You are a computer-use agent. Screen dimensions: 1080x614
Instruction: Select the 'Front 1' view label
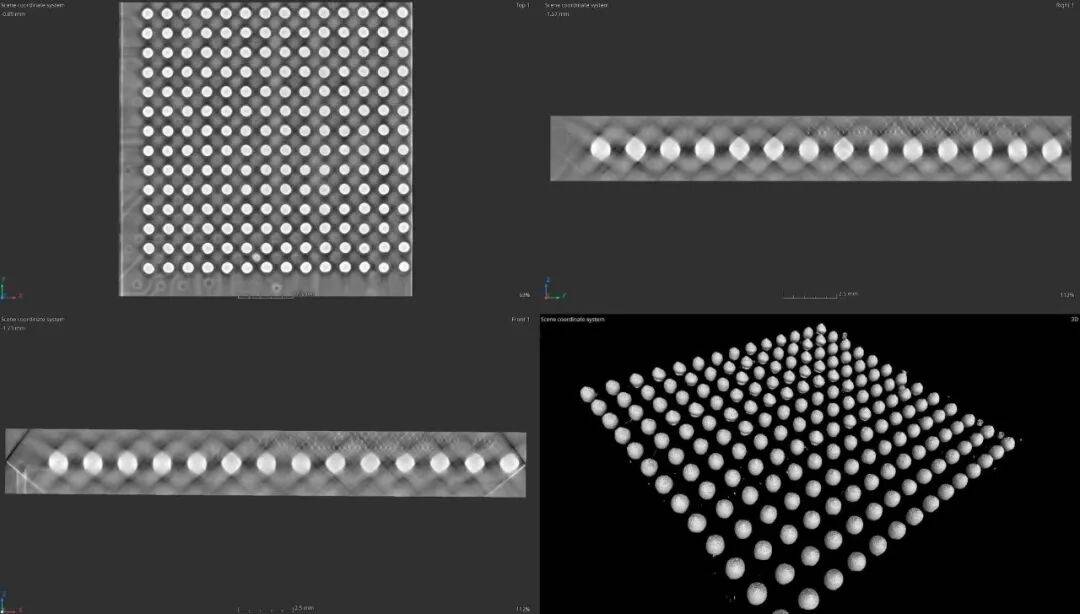[520, 319]
